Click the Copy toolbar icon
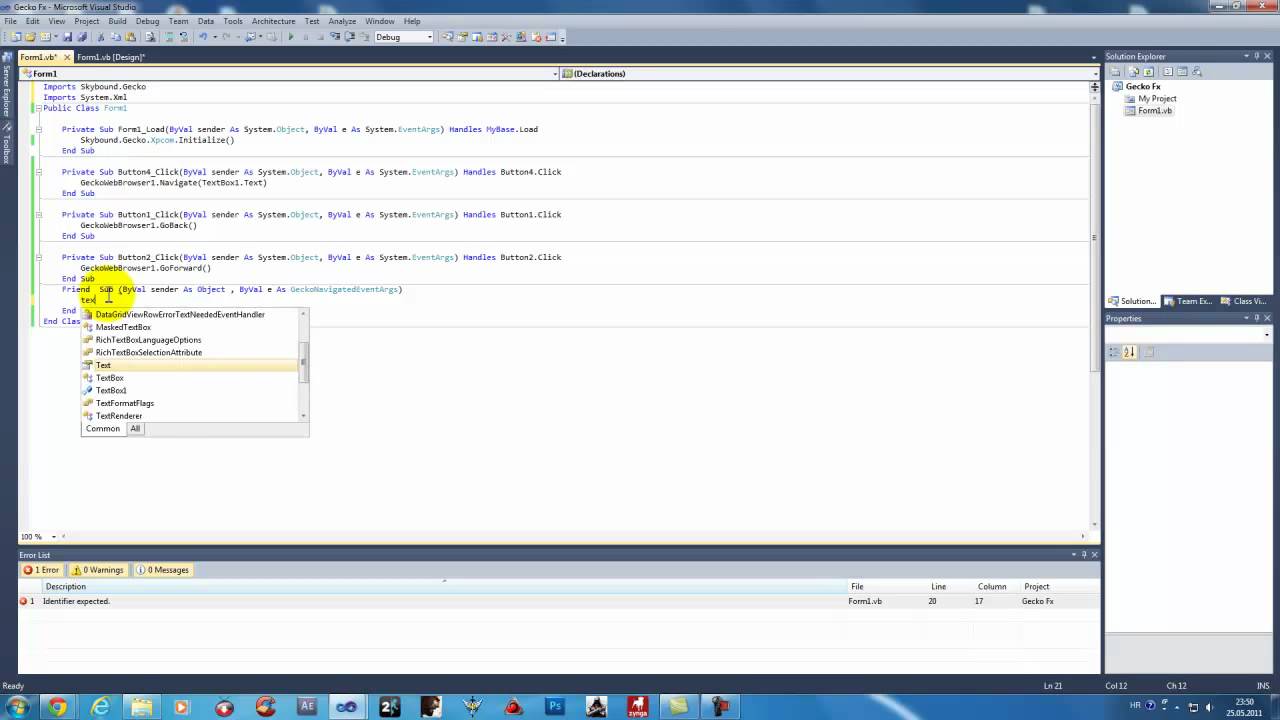The width and height of the screenshot is (1280, 720). [x=116, y=37]
